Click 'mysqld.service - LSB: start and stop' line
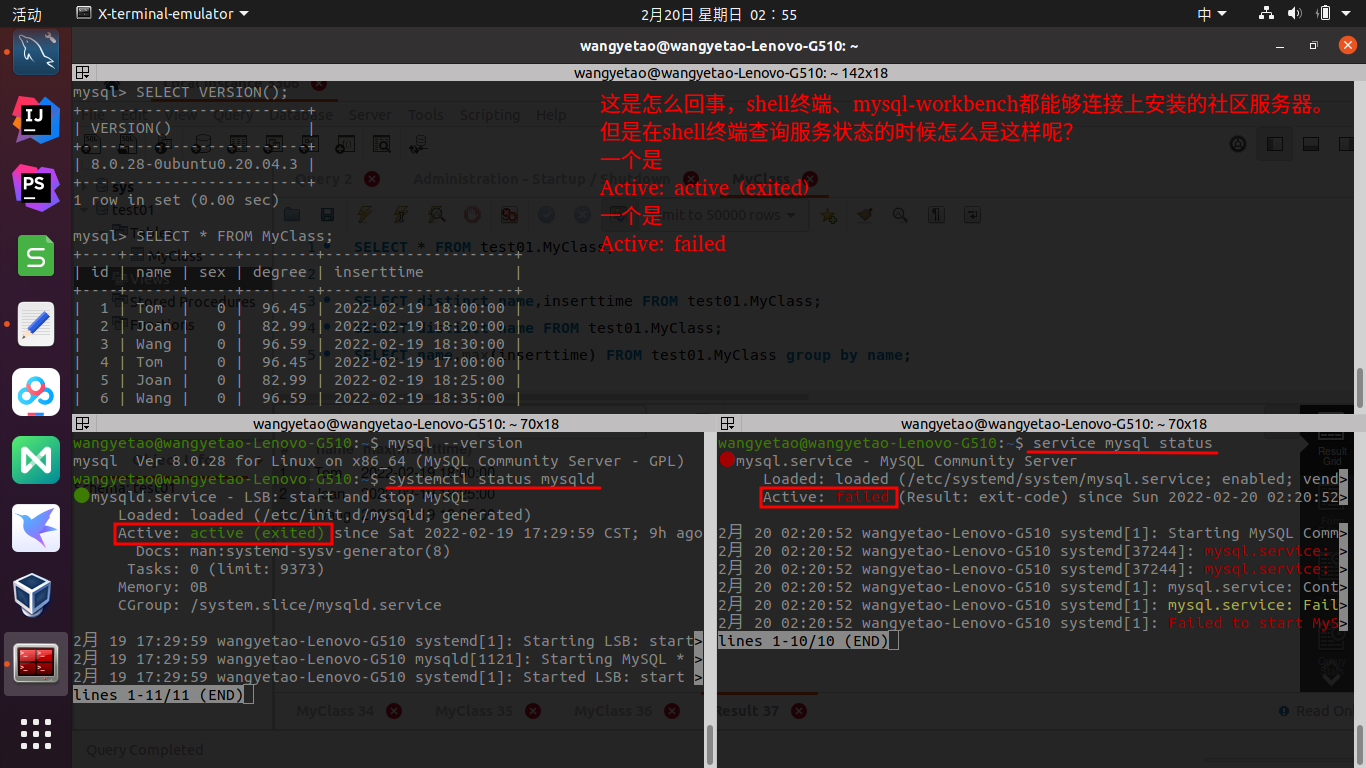This screenshot has height=768, width=1366. pos(279,497)
